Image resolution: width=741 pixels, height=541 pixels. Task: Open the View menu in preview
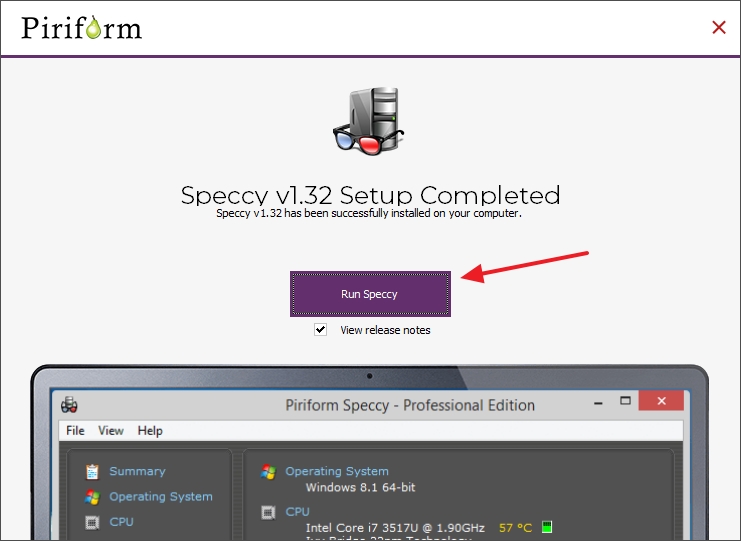click(111, 431)
